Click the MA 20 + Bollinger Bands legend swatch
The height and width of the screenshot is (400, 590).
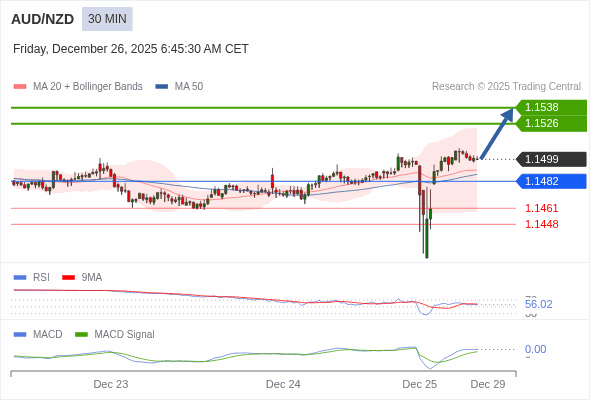click(x=20, y=87)
